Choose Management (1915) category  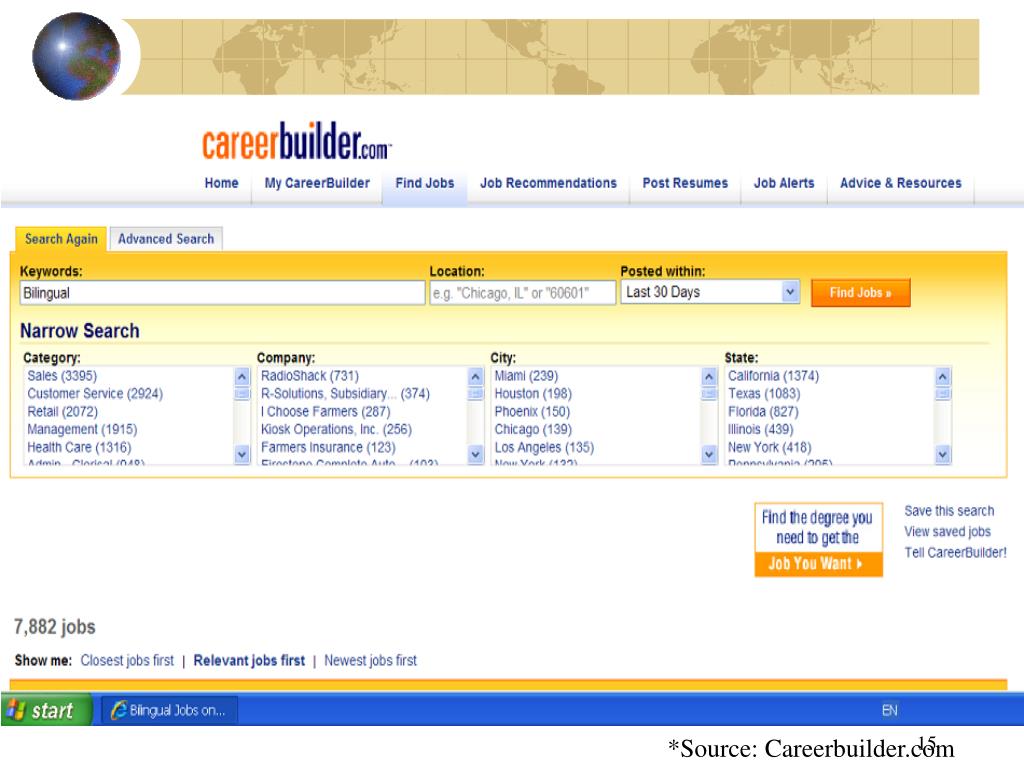click(82, 429)
